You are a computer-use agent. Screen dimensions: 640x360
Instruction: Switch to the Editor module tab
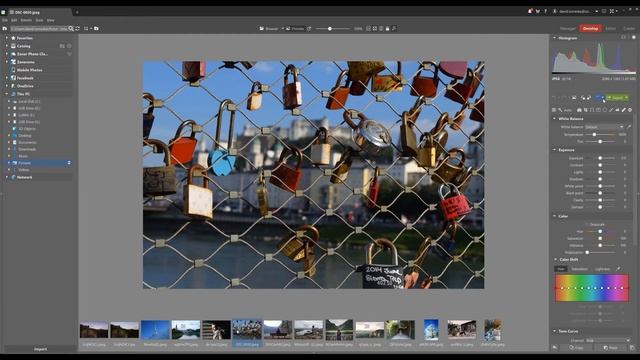(x=611, y=29)
